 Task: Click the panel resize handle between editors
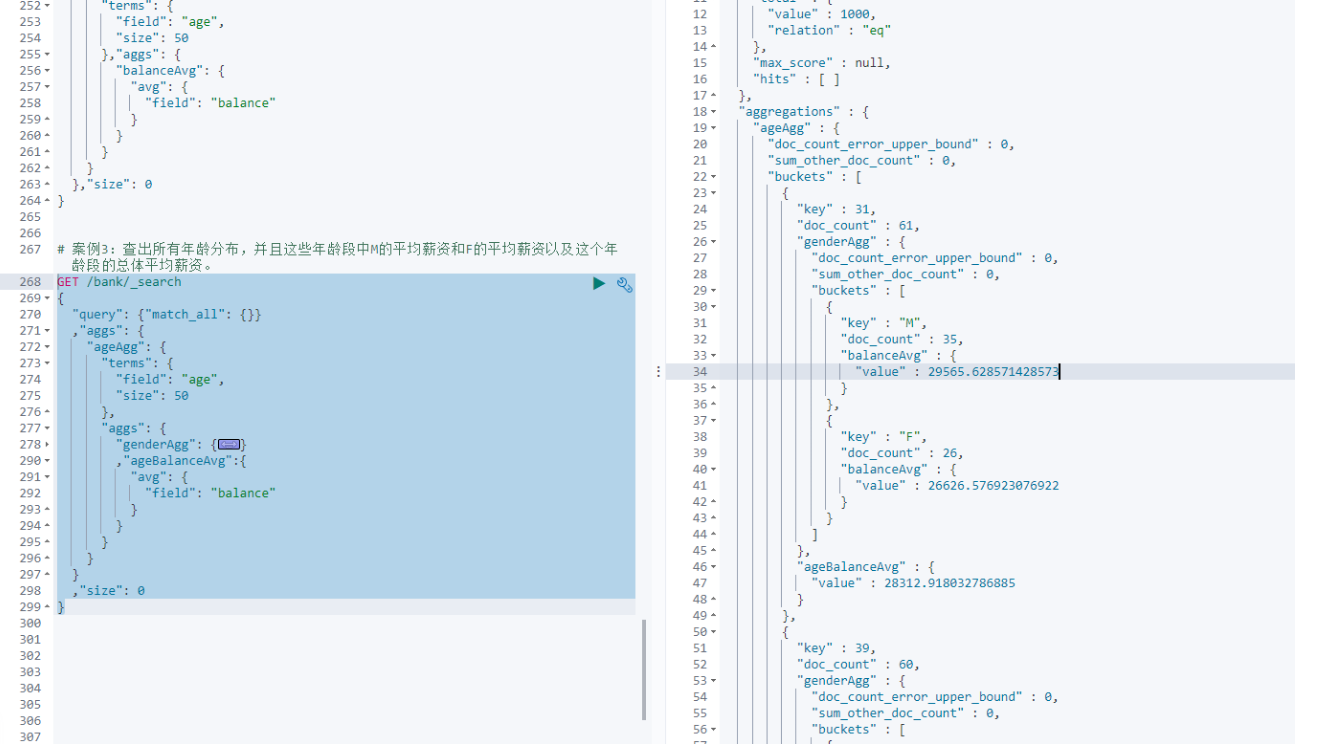(x=657, y=371)
